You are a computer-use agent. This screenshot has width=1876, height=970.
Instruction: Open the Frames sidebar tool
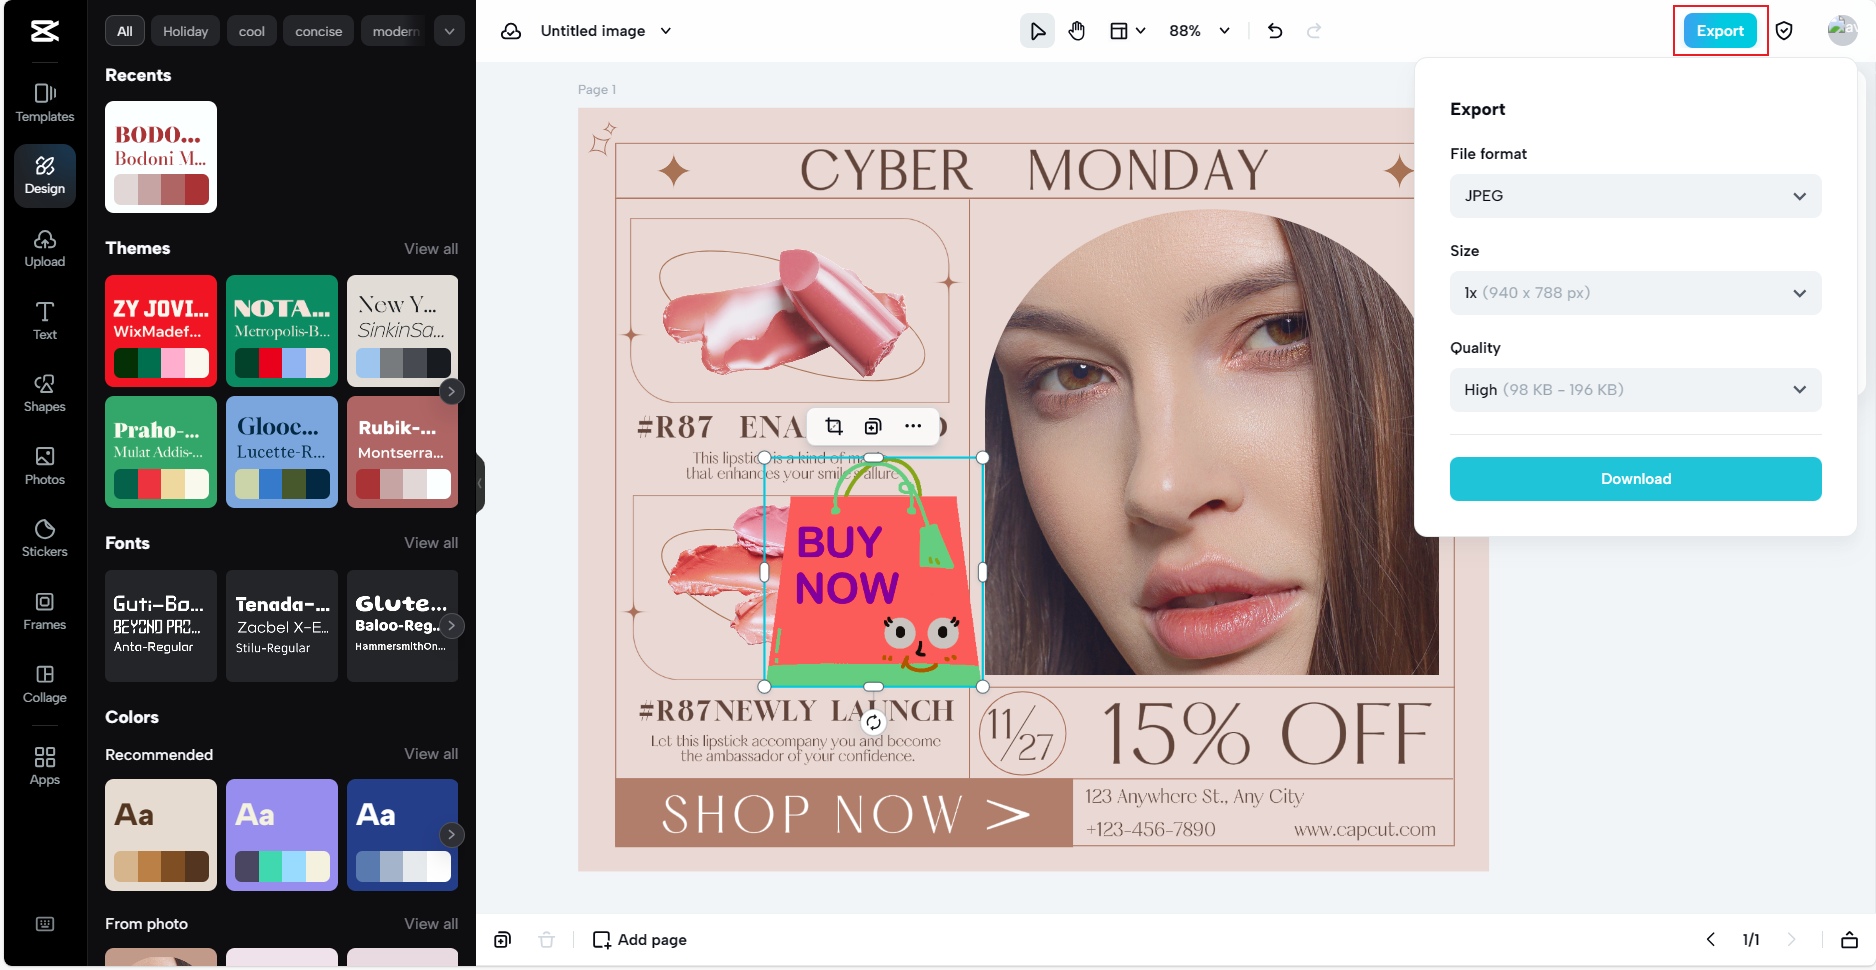pos(45,610)
